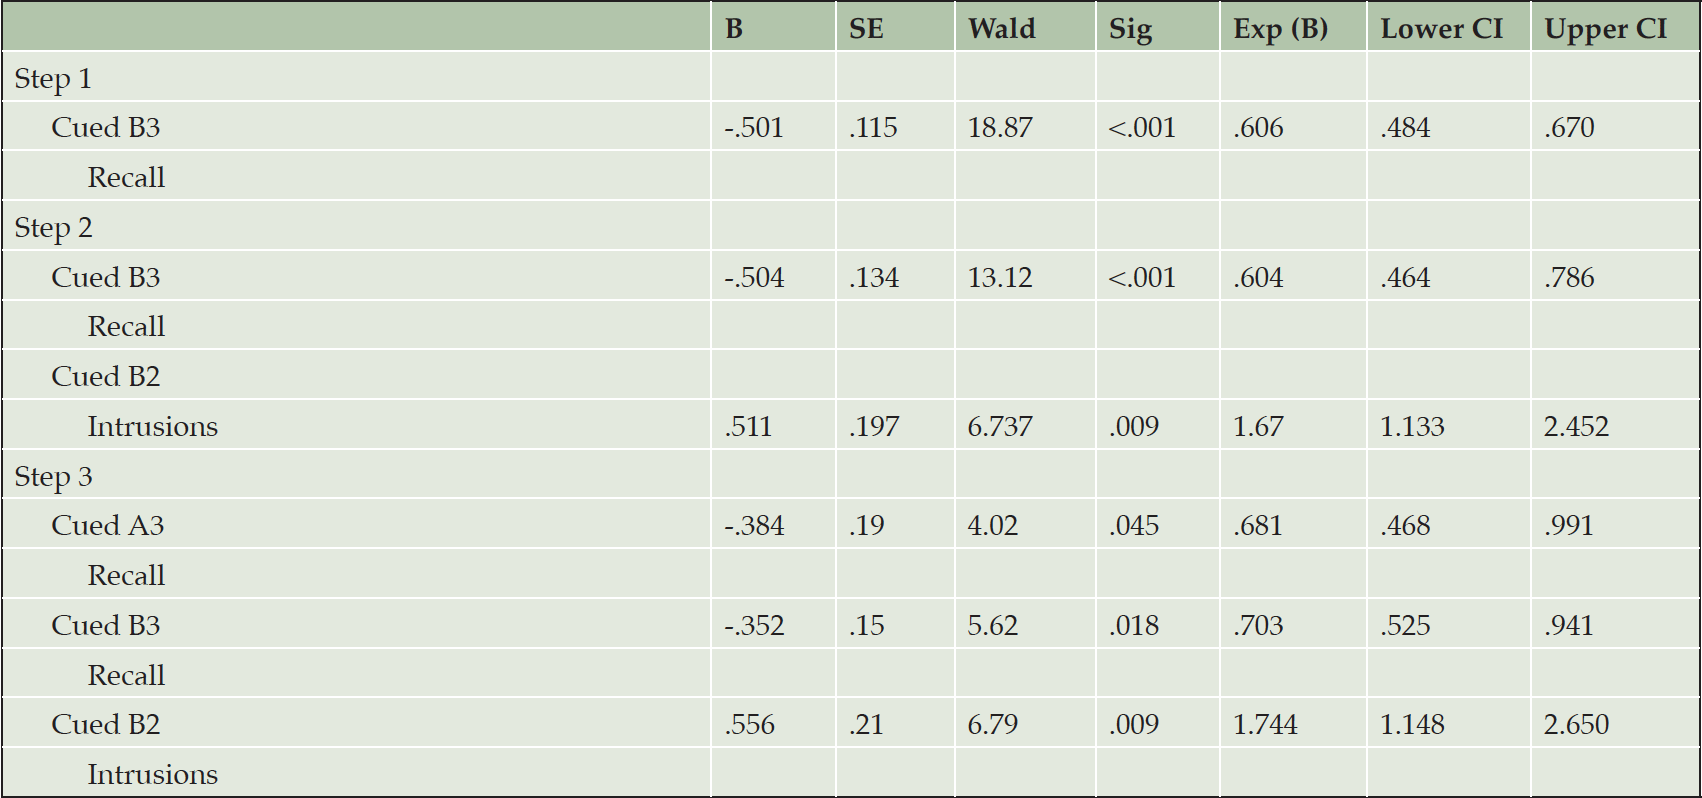Select the SE value .134

click(874, 278)
